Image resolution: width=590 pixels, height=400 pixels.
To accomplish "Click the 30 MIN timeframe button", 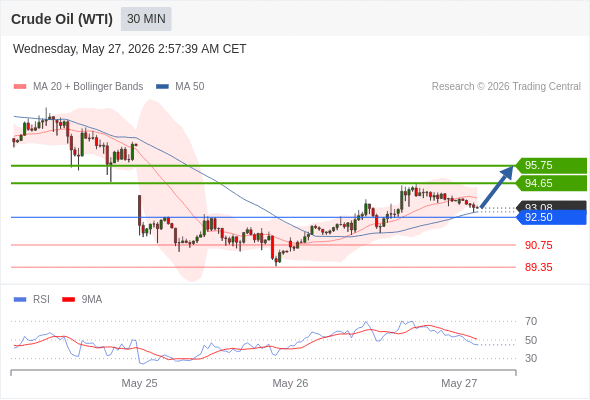I will [x=146, y=19].
